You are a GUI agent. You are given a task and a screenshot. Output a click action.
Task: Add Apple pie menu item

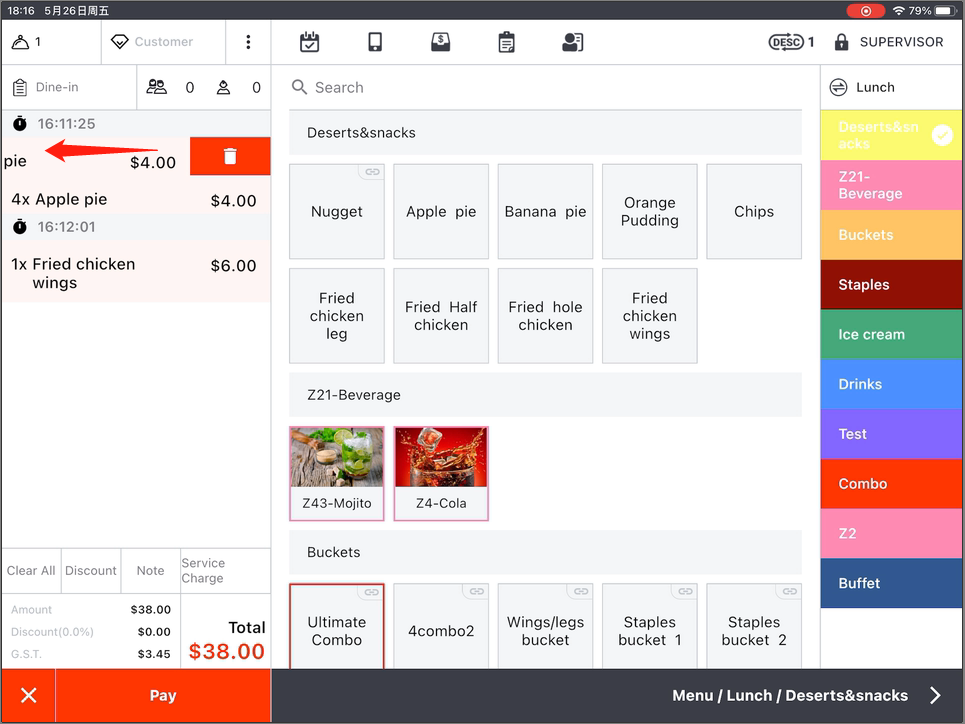click(x=441, y=211)
